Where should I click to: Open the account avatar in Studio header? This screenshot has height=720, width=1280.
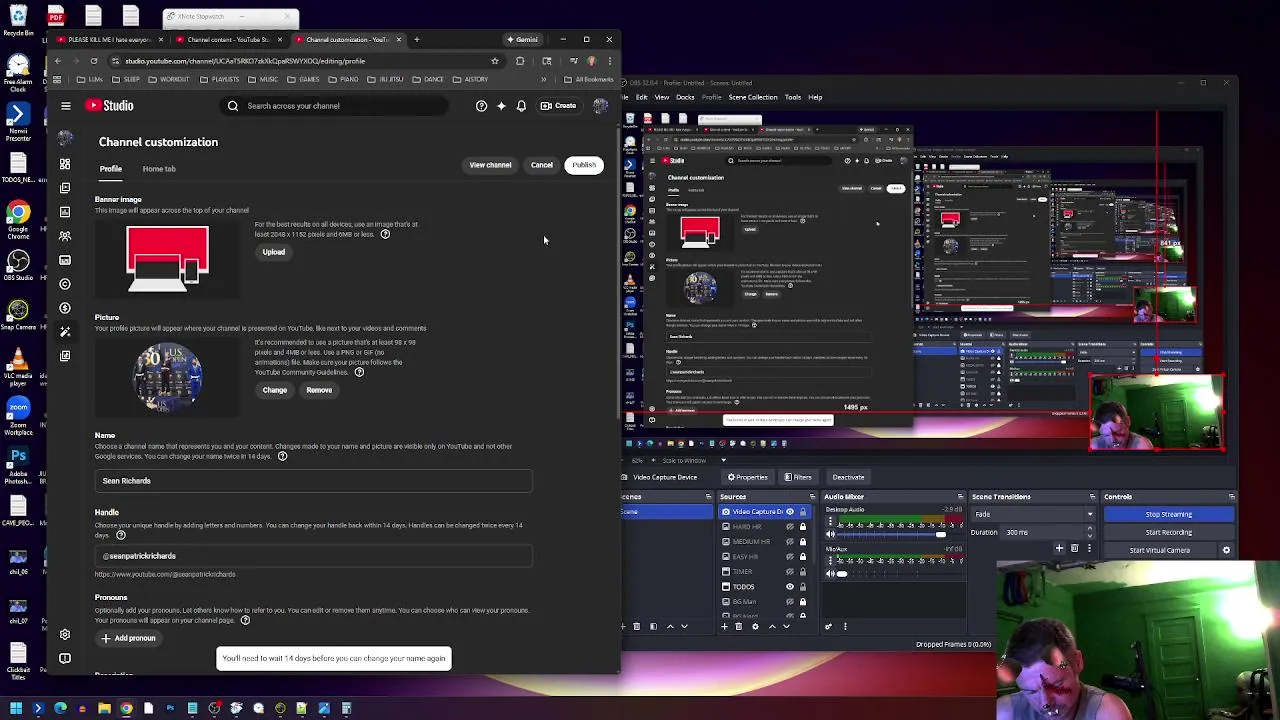click(x=600, y=106)
